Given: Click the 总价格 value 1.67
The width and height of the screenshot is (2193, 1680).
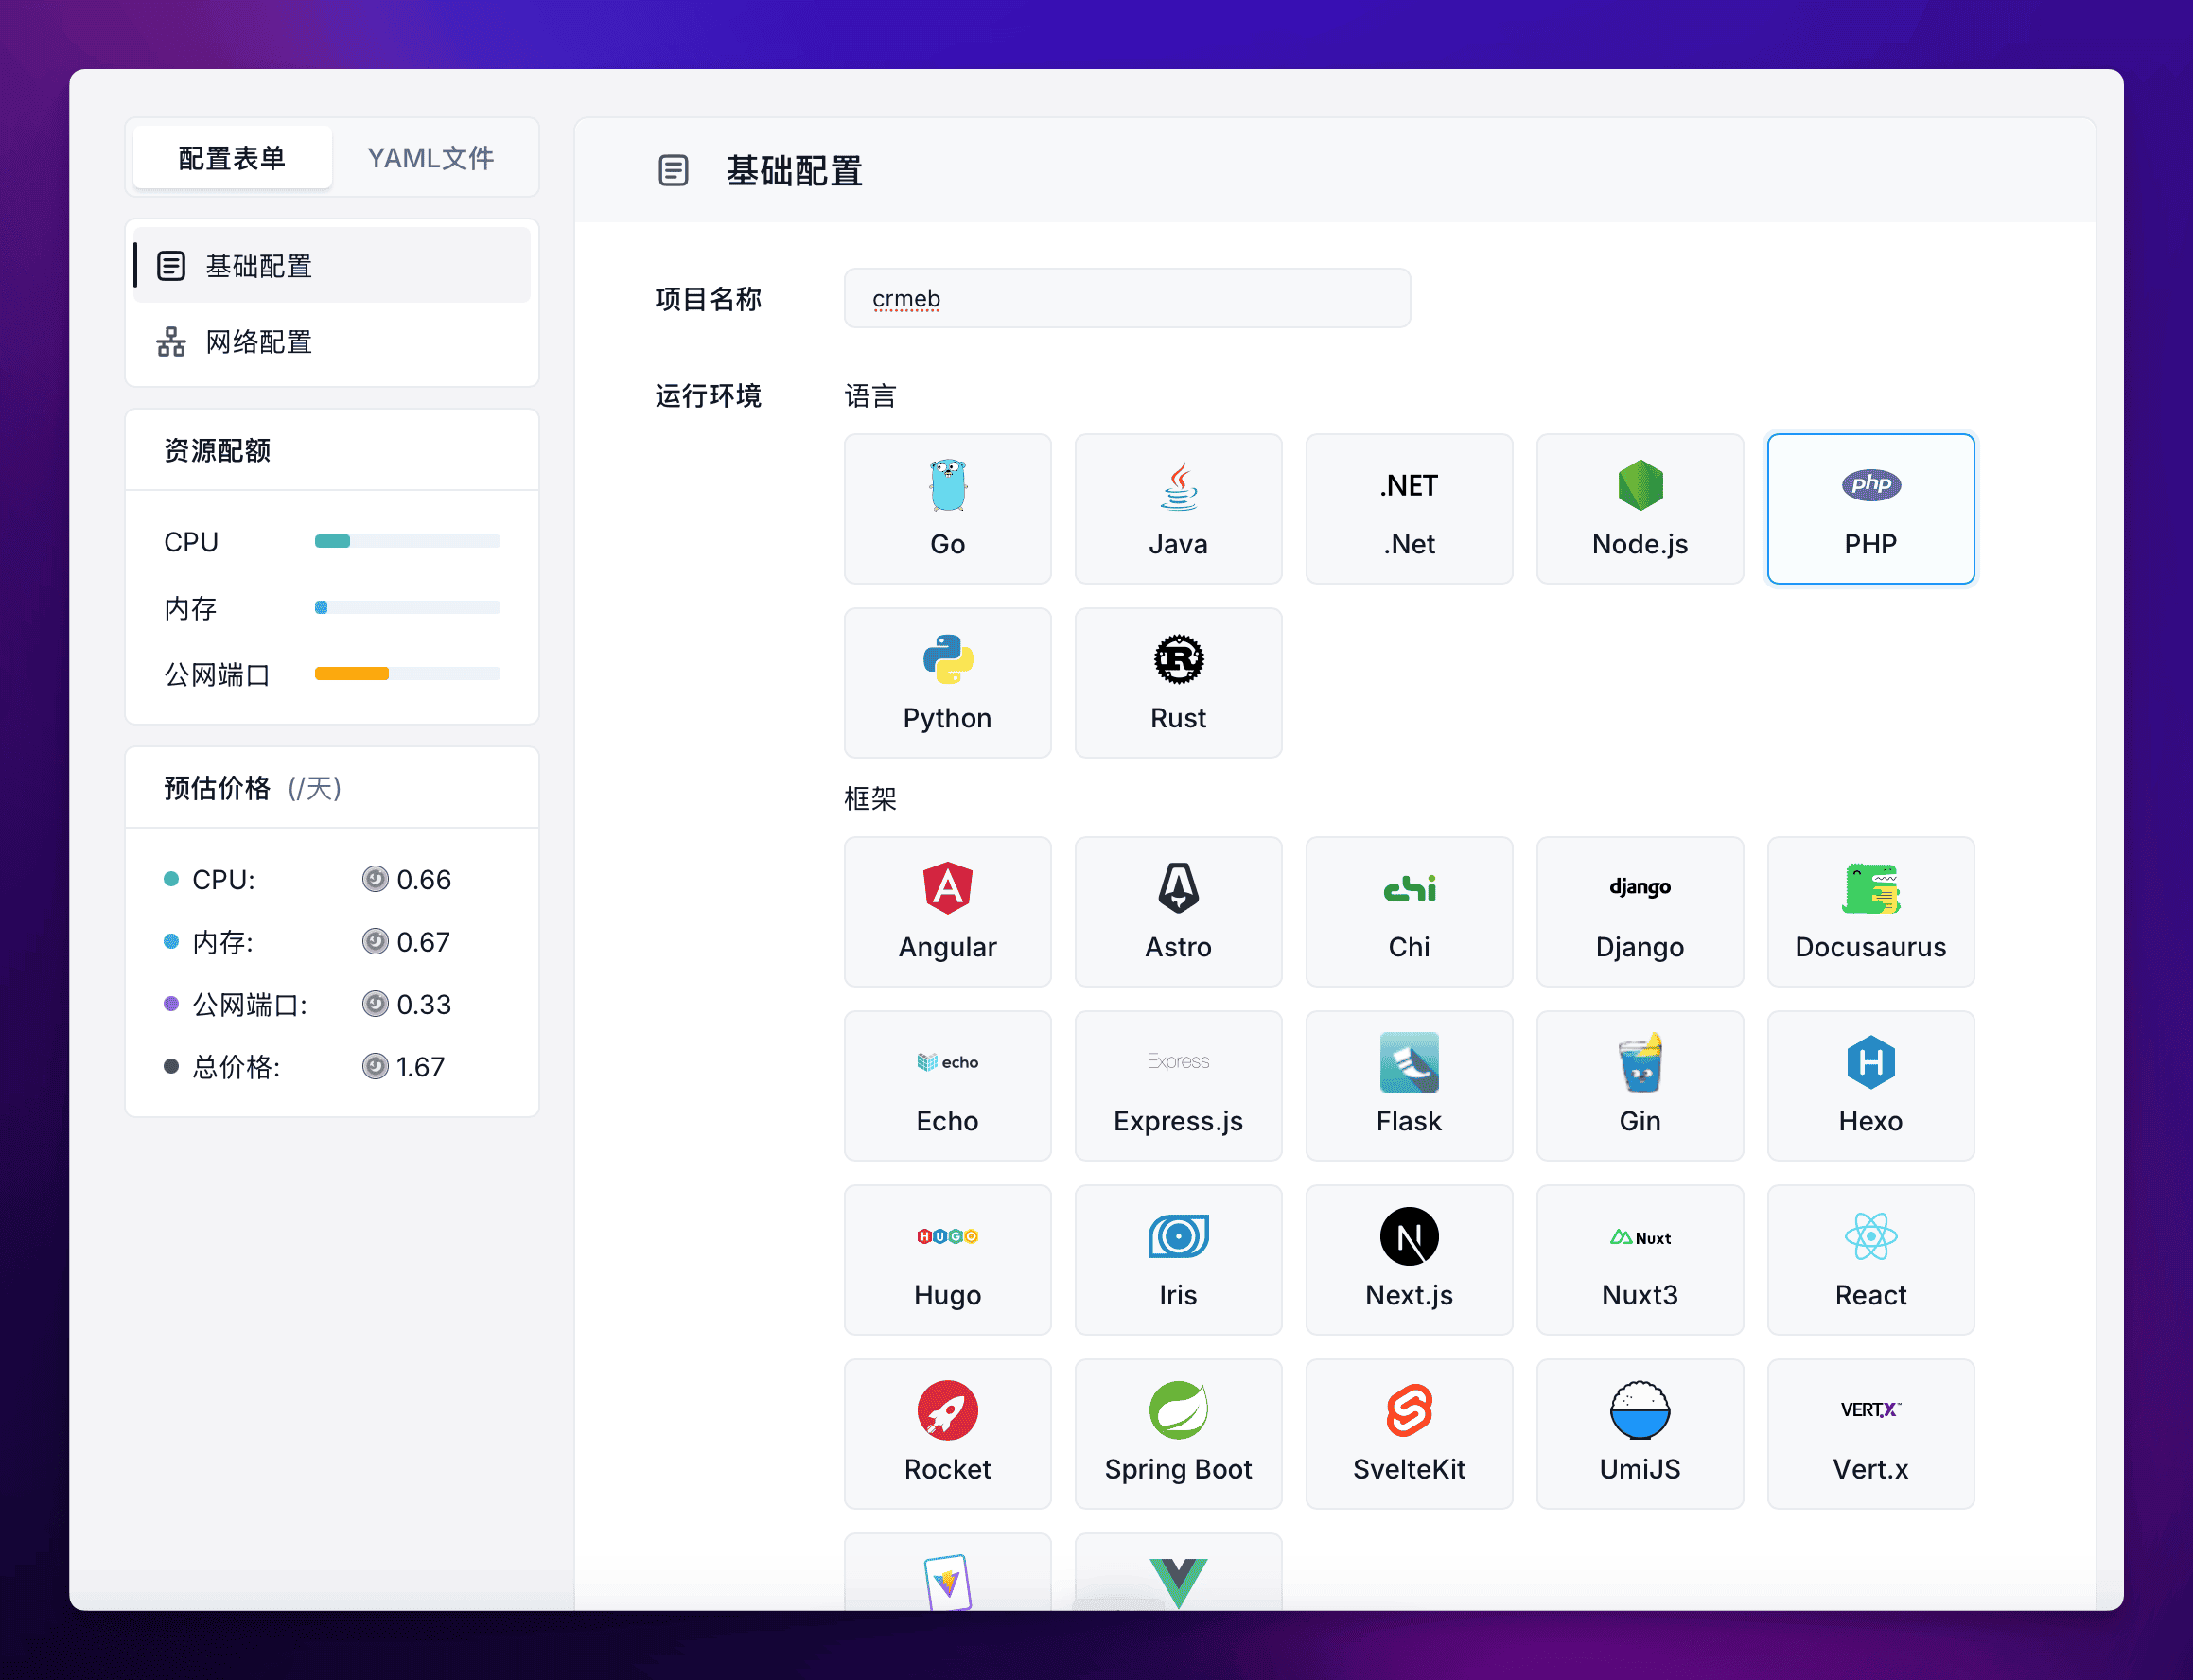Looking at the screenshot, I should point(420,1067).
